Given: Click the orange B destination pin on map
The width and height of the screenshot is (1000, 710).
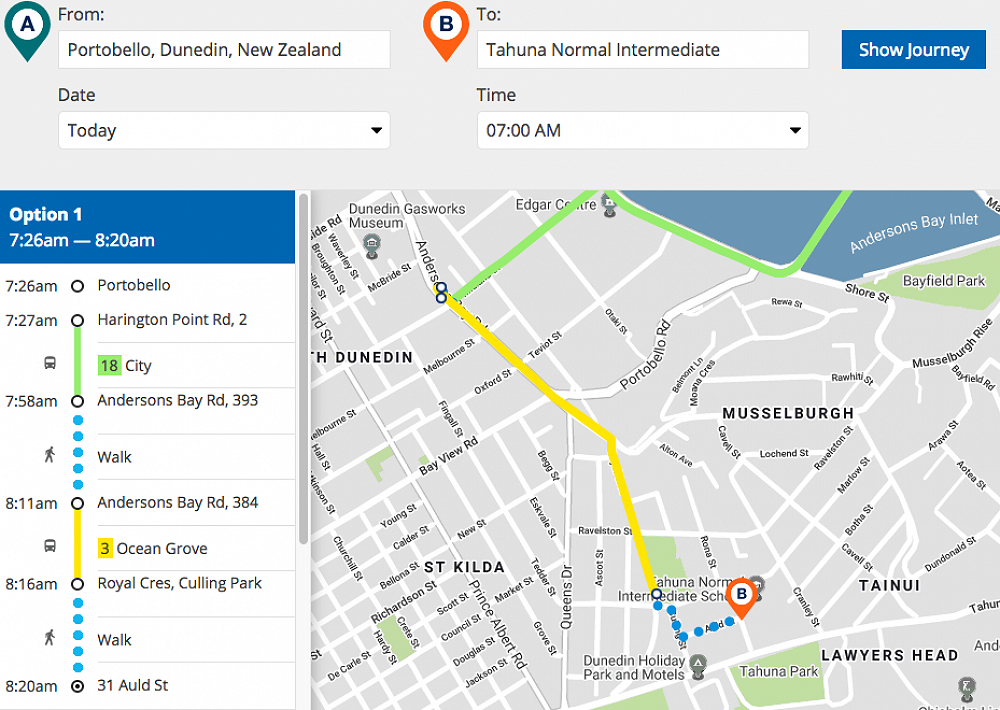Looking at the screenshot, I should (741, 594).
